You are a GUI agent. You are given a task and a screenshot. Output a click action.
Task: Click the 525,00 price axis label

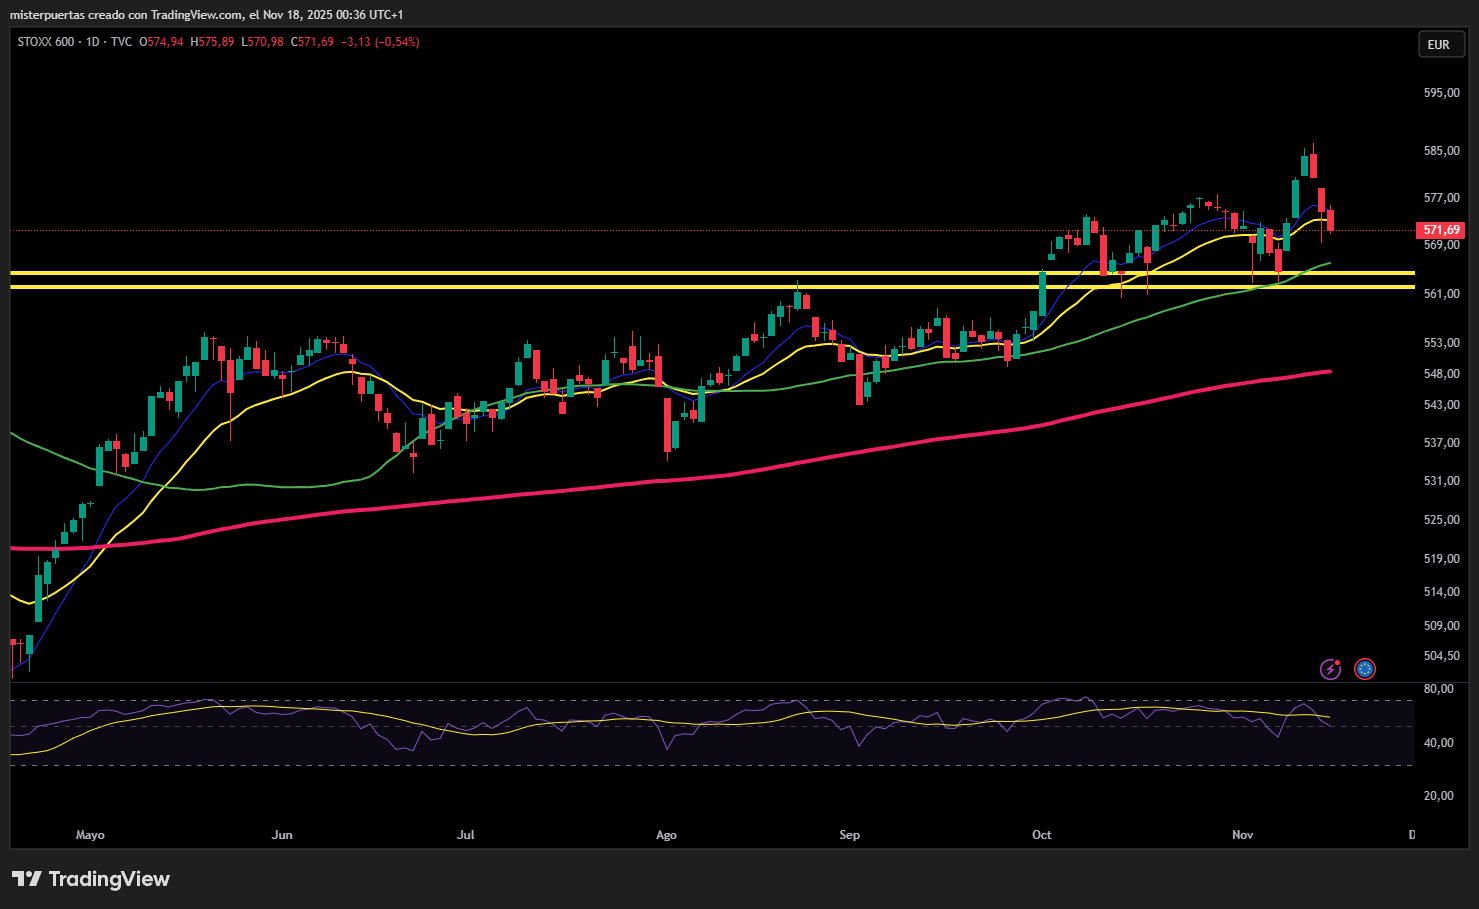[1442, 520]
